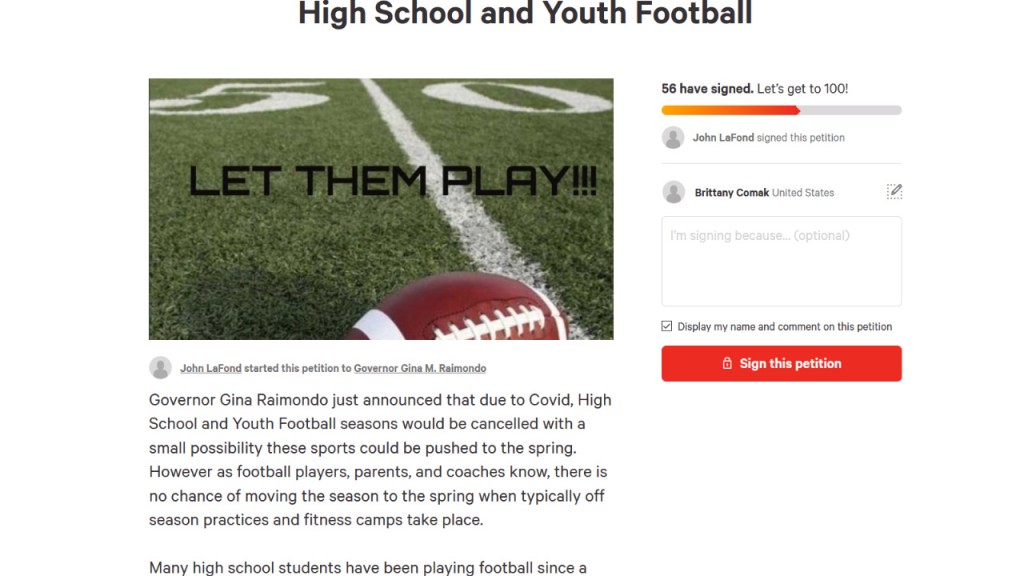Click the Brittany Comak signer name
Image resolution: width=1024 pixels, height=576 pixels.
(731, 193)
